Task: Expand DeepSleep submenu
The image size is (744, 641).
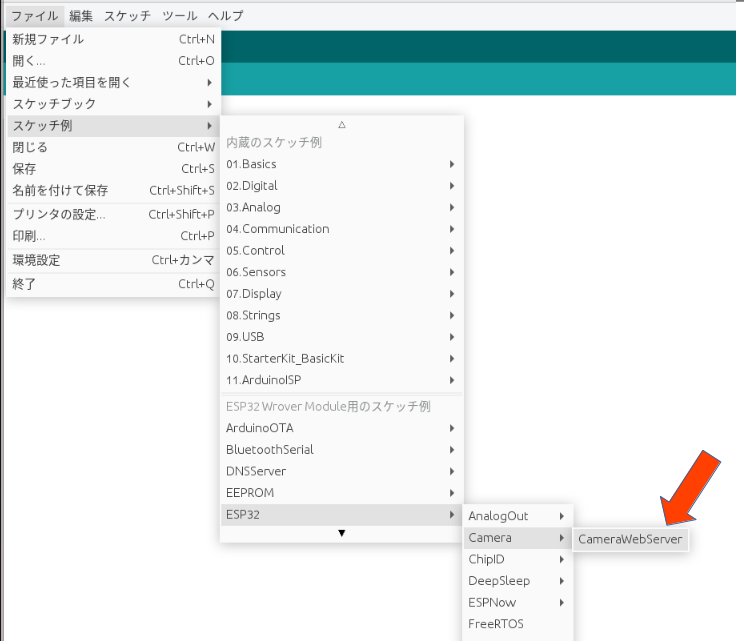Action: pyautogui.click(x=518, y=581)
